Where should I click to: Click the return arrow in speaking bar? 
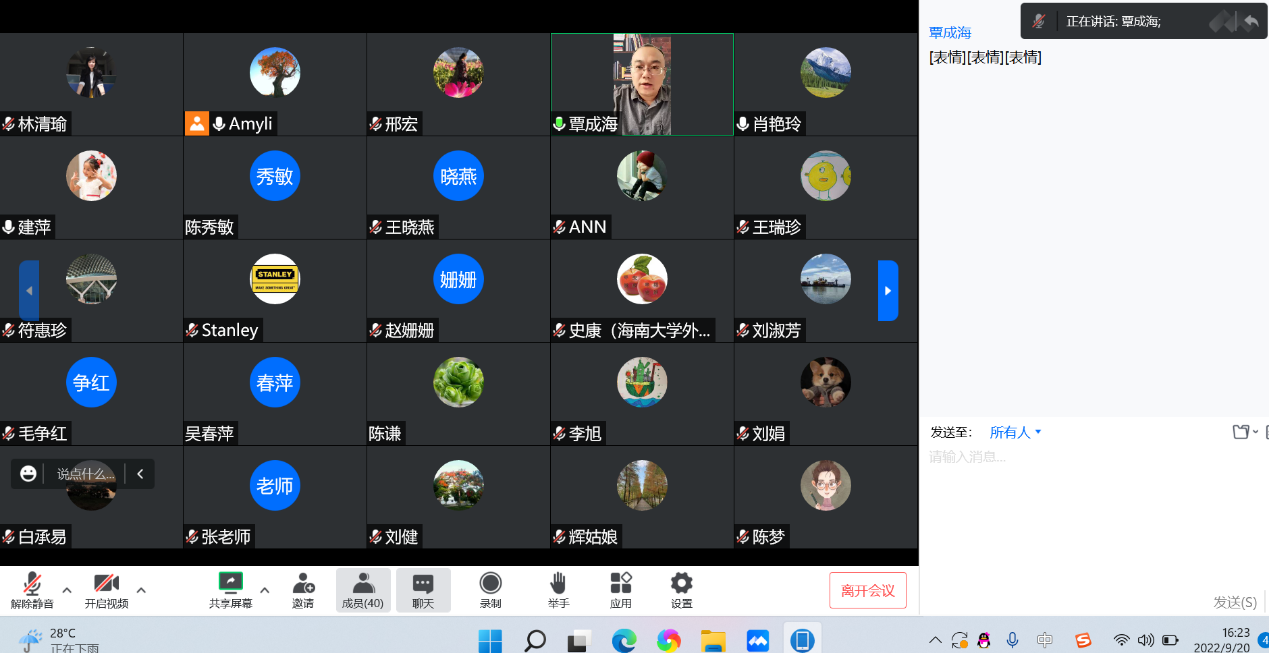coord(1250,20)
